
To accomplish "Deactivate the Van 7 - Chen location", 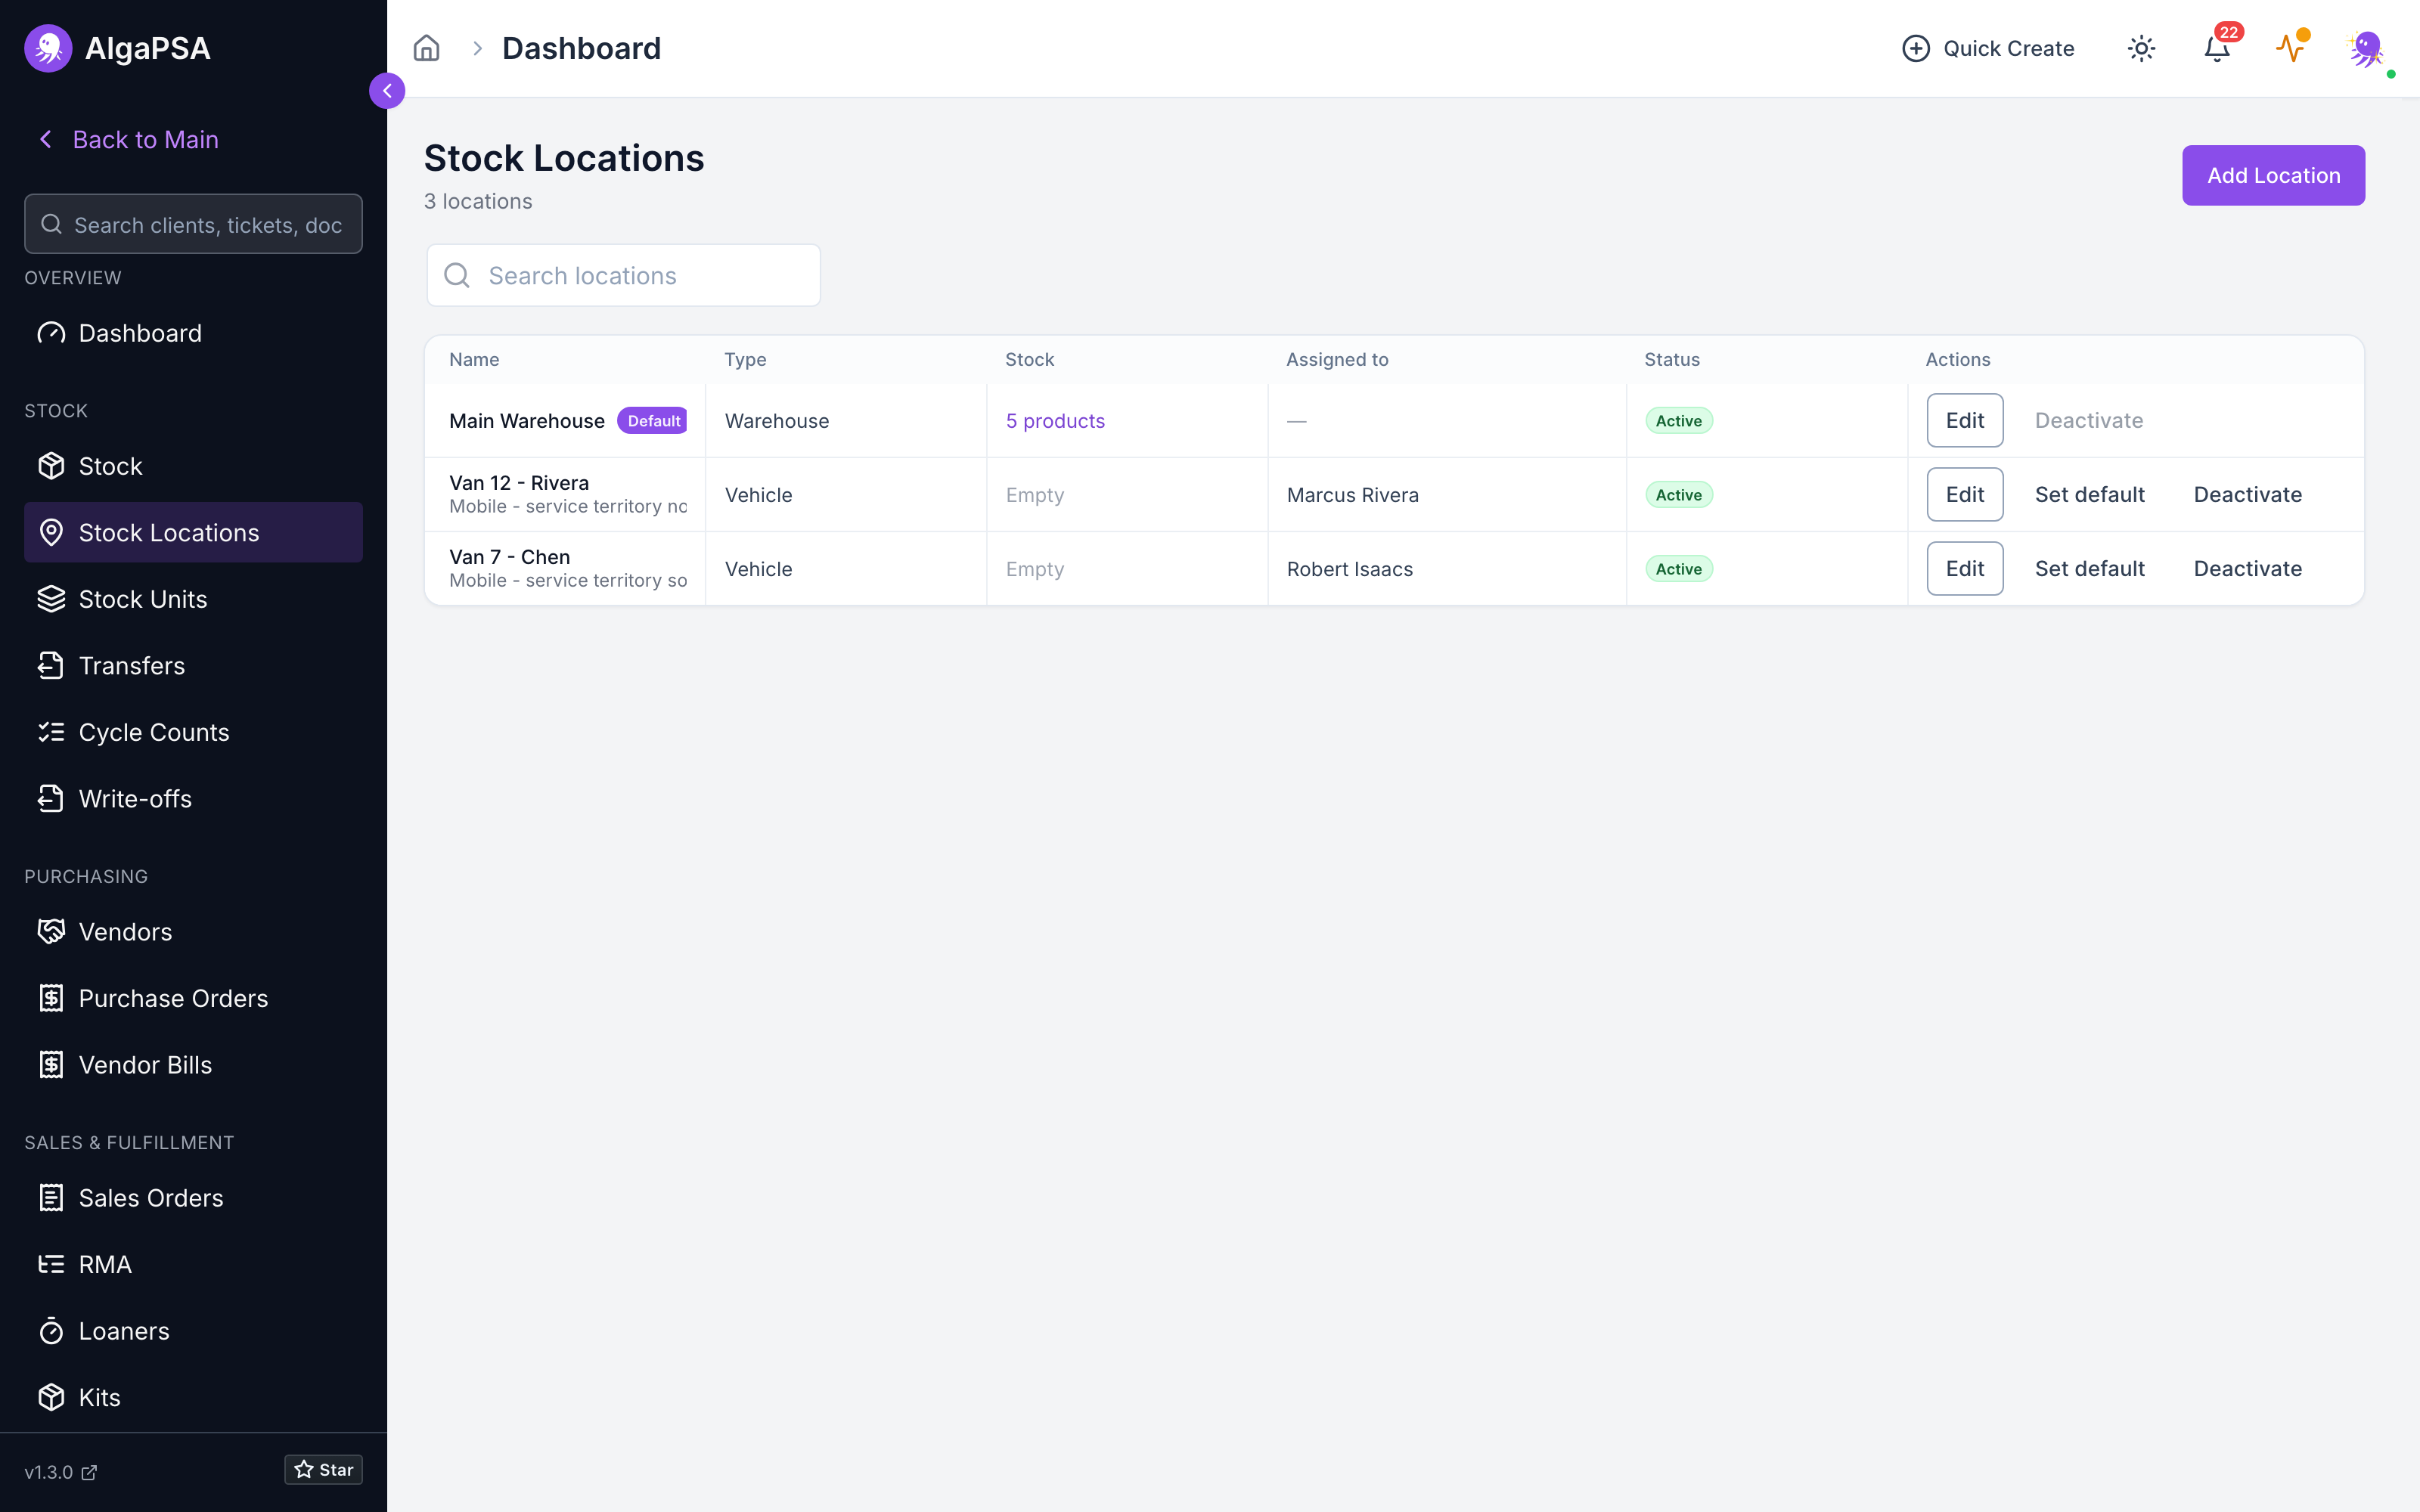I will point(2247,569).
